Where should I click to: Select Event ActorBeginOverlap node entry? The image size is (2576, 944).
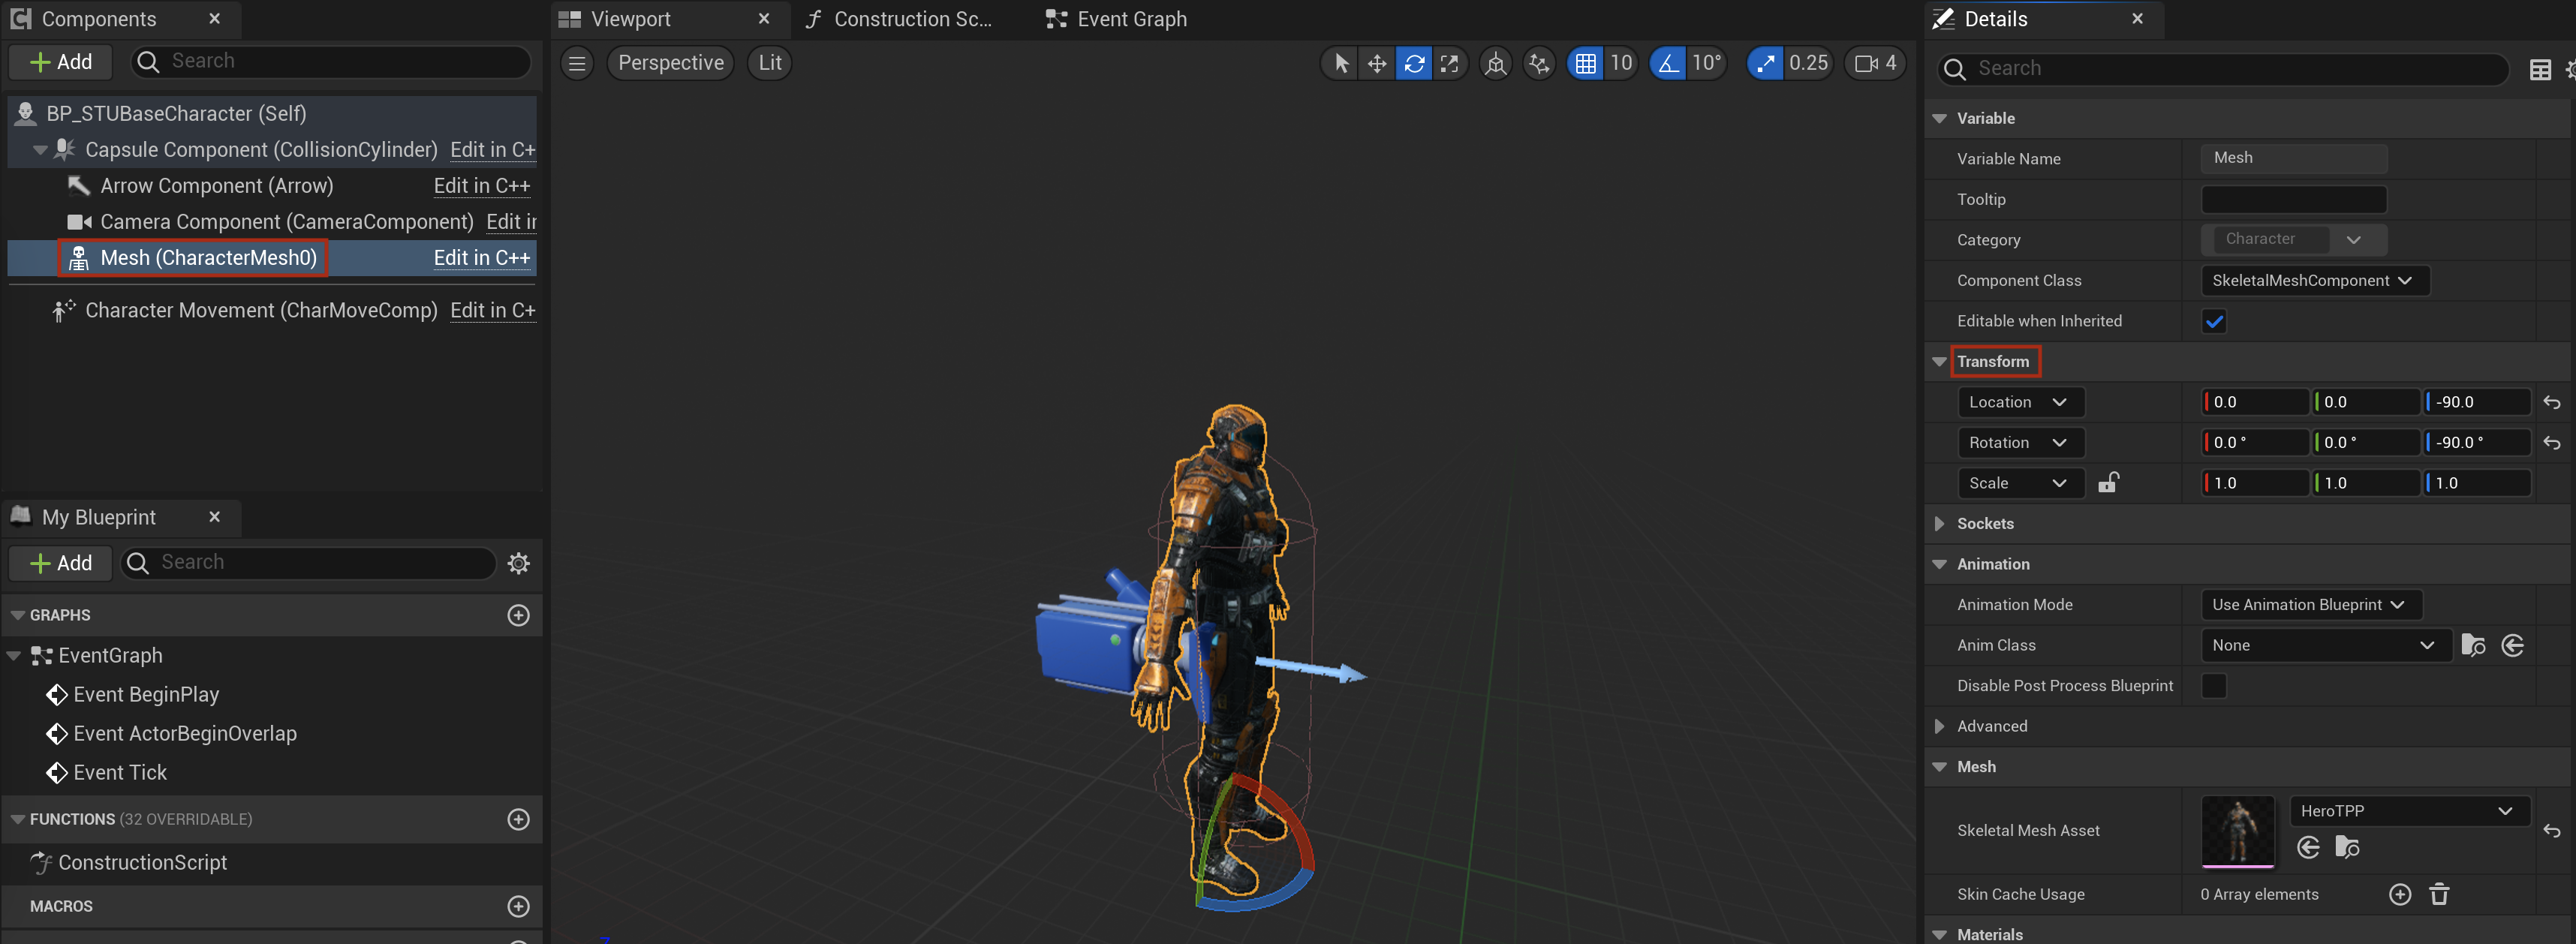tap(185, 733)
